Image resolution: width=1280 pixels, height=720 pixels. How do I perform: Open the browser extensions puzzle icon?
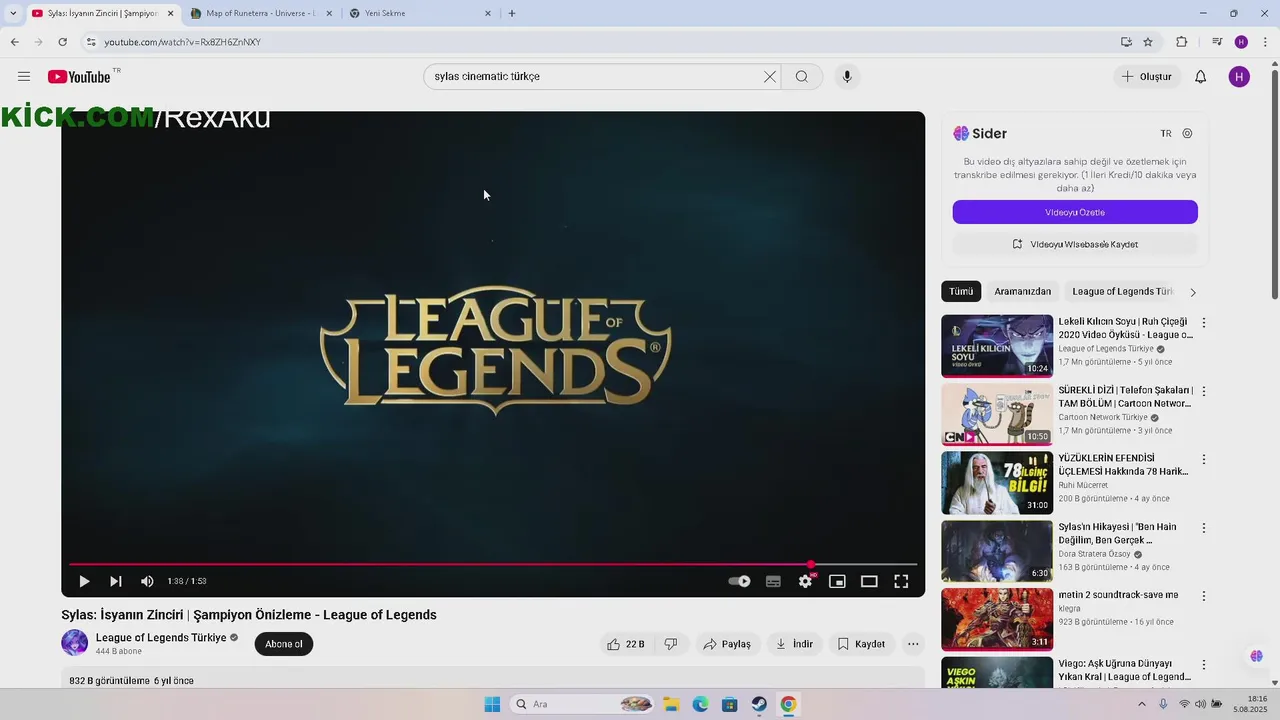(x=1182, y=42)
